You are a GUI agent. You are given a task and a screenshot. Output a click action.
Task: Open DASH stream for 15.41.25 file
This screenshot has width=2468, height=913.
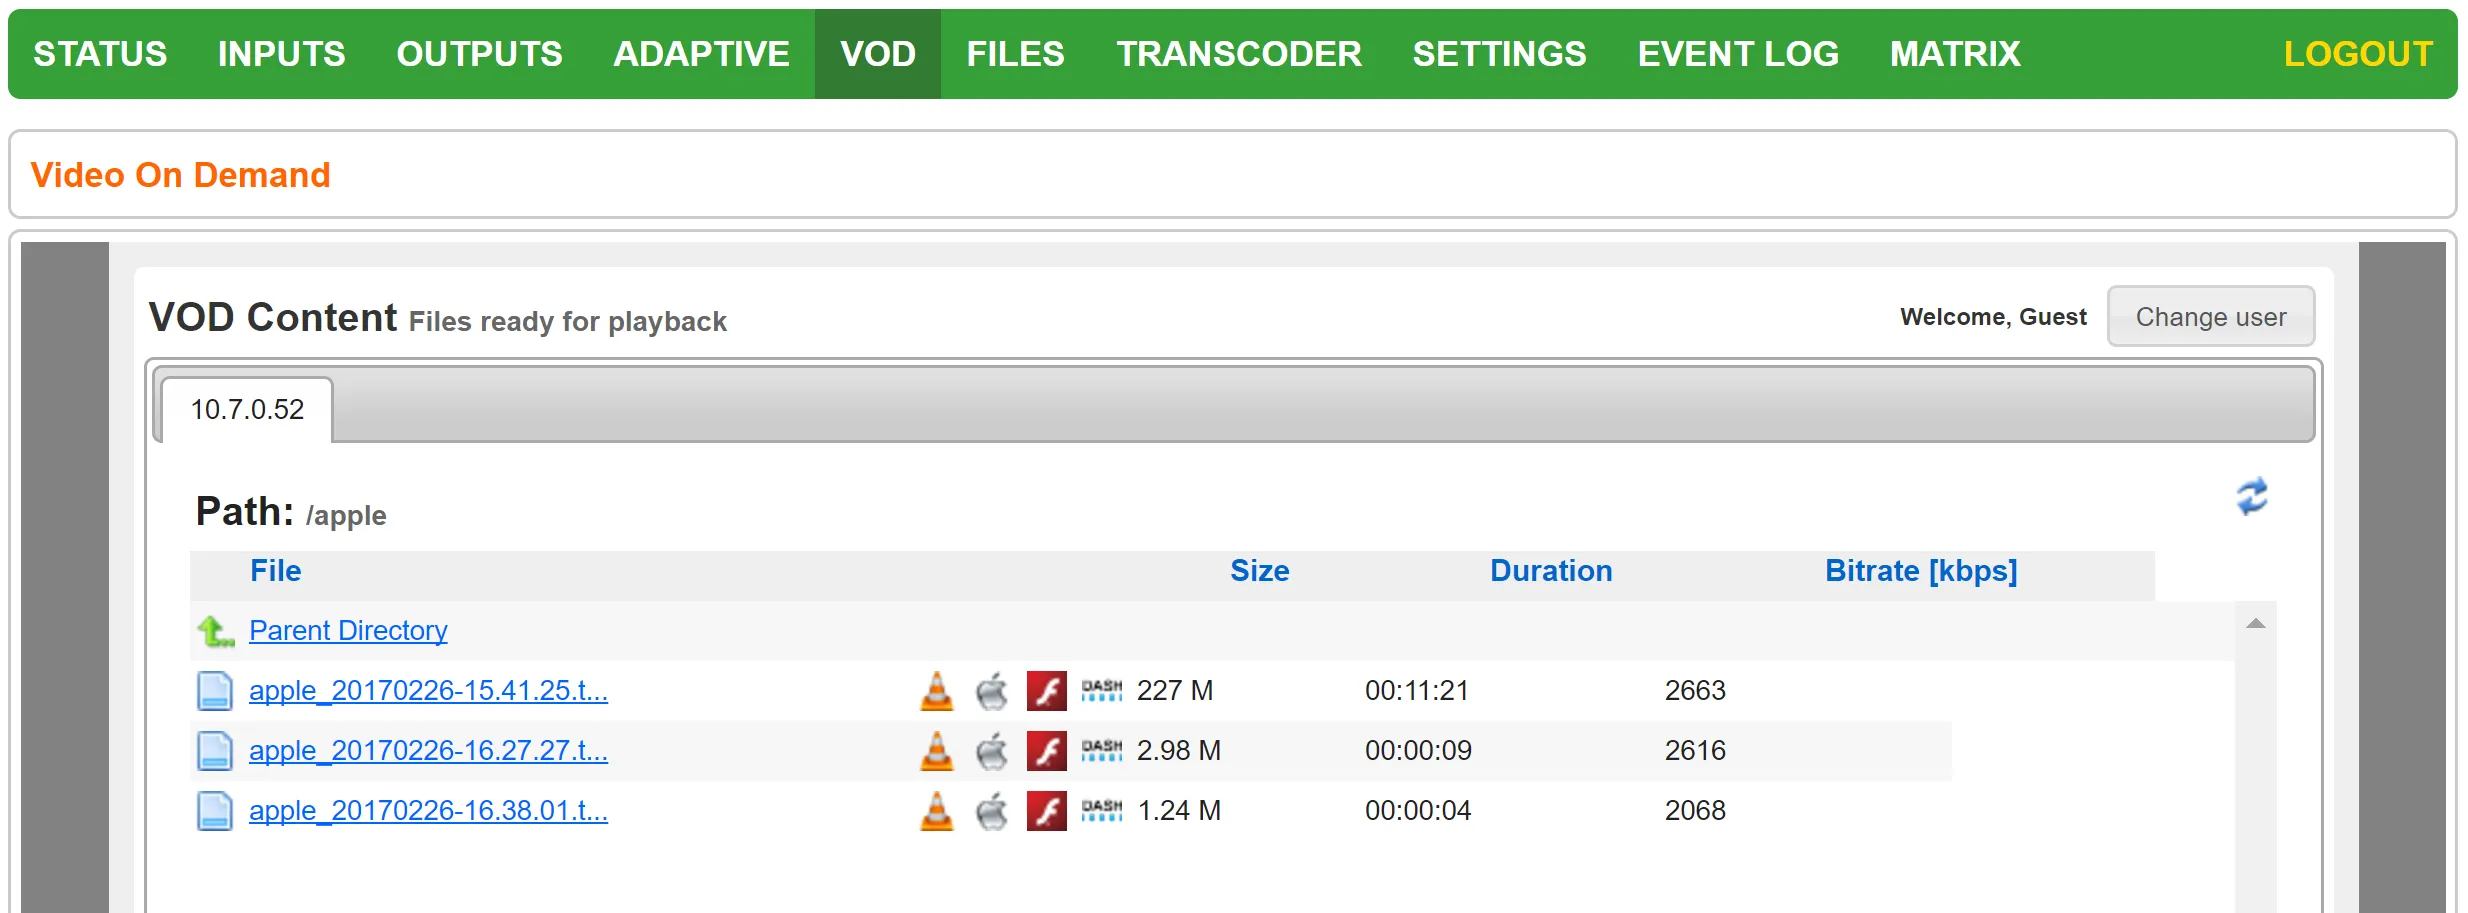pyautogui.click(x=1102, y=691)
